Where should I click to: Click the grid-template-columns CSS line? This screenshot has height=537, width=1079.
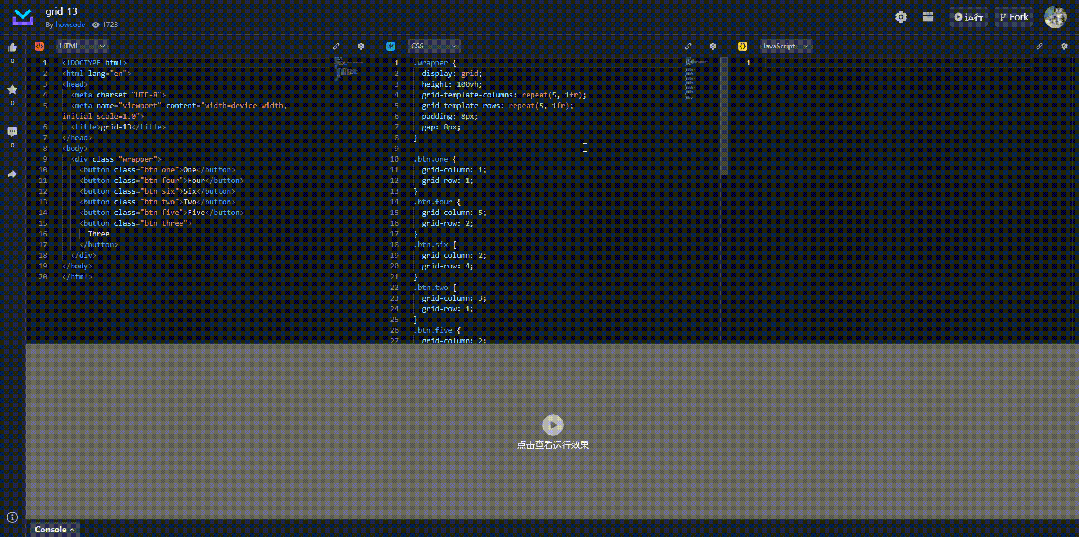pyautogui.click(x=504, y=95)
